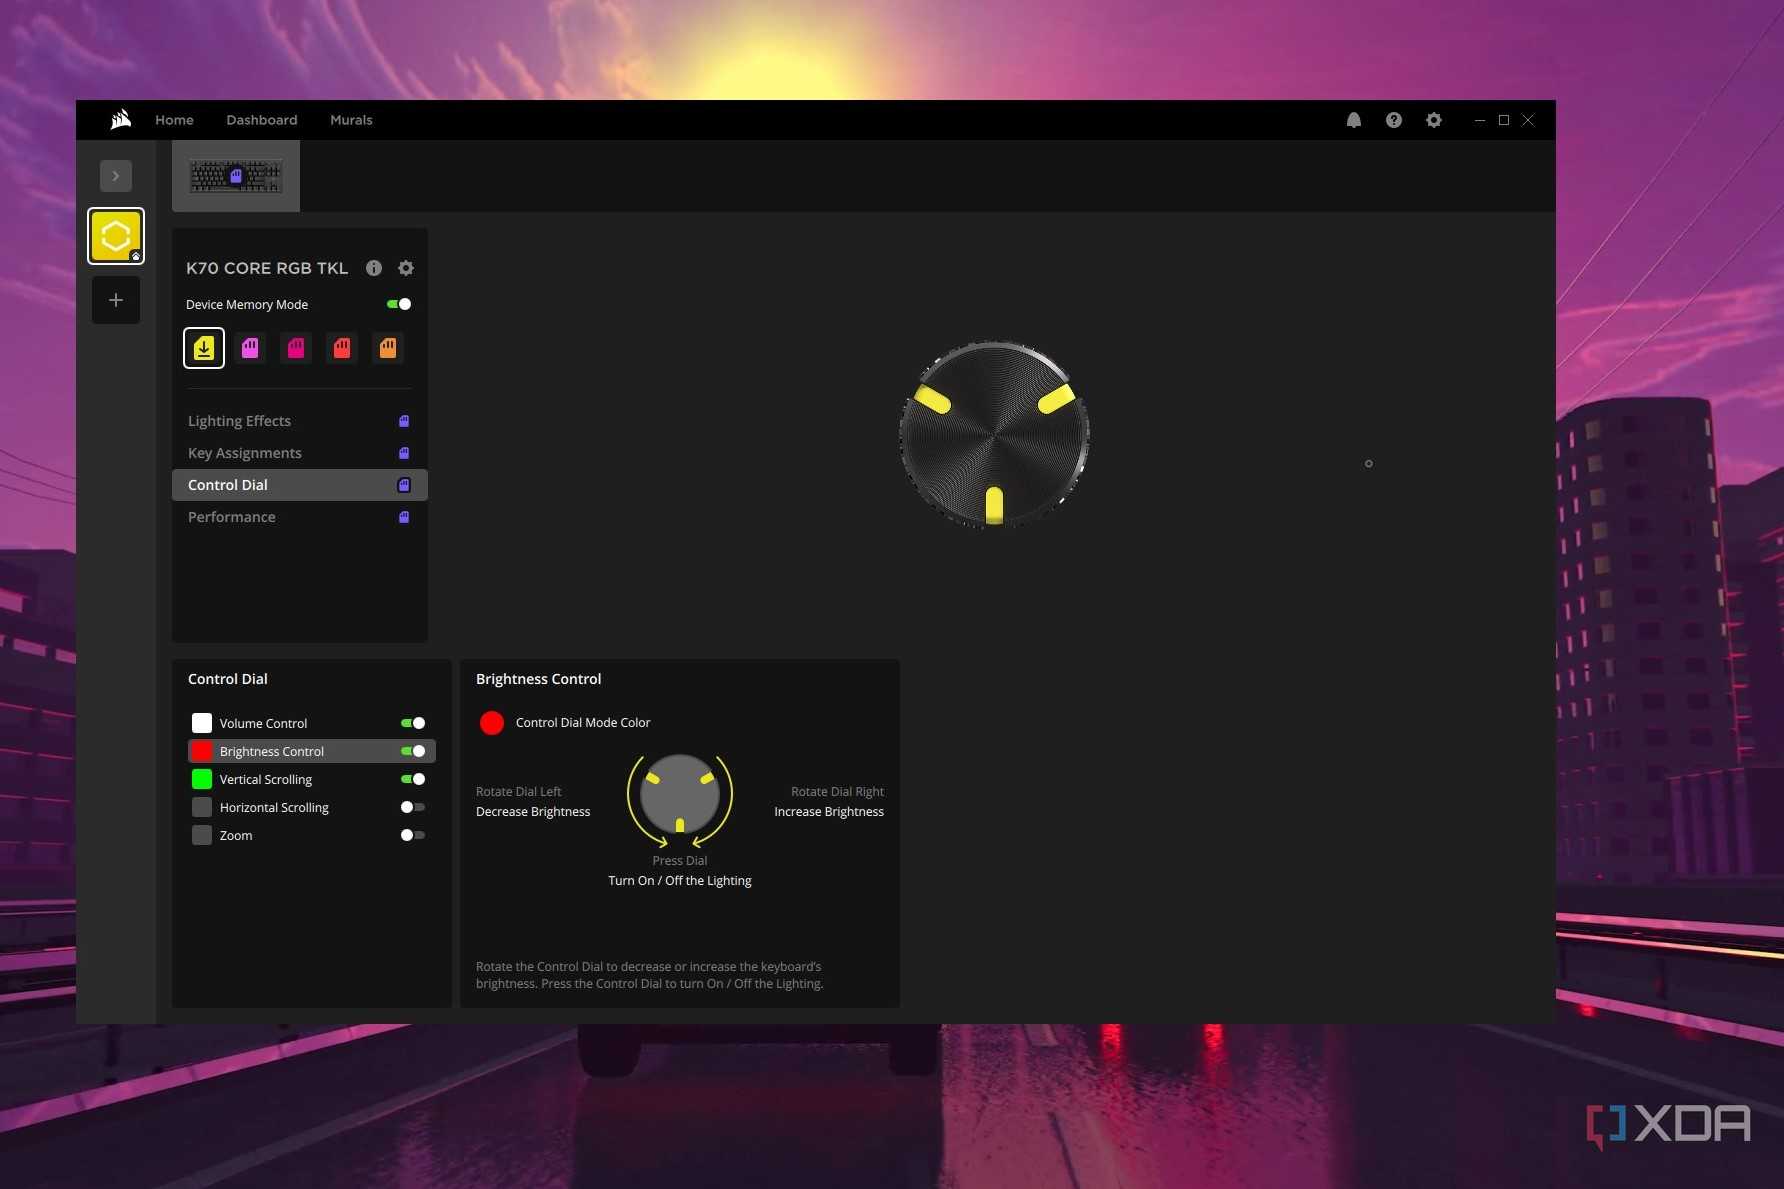The image size is (1784, 1189).
Task: Open the Home tab
Action: [174, 120]
